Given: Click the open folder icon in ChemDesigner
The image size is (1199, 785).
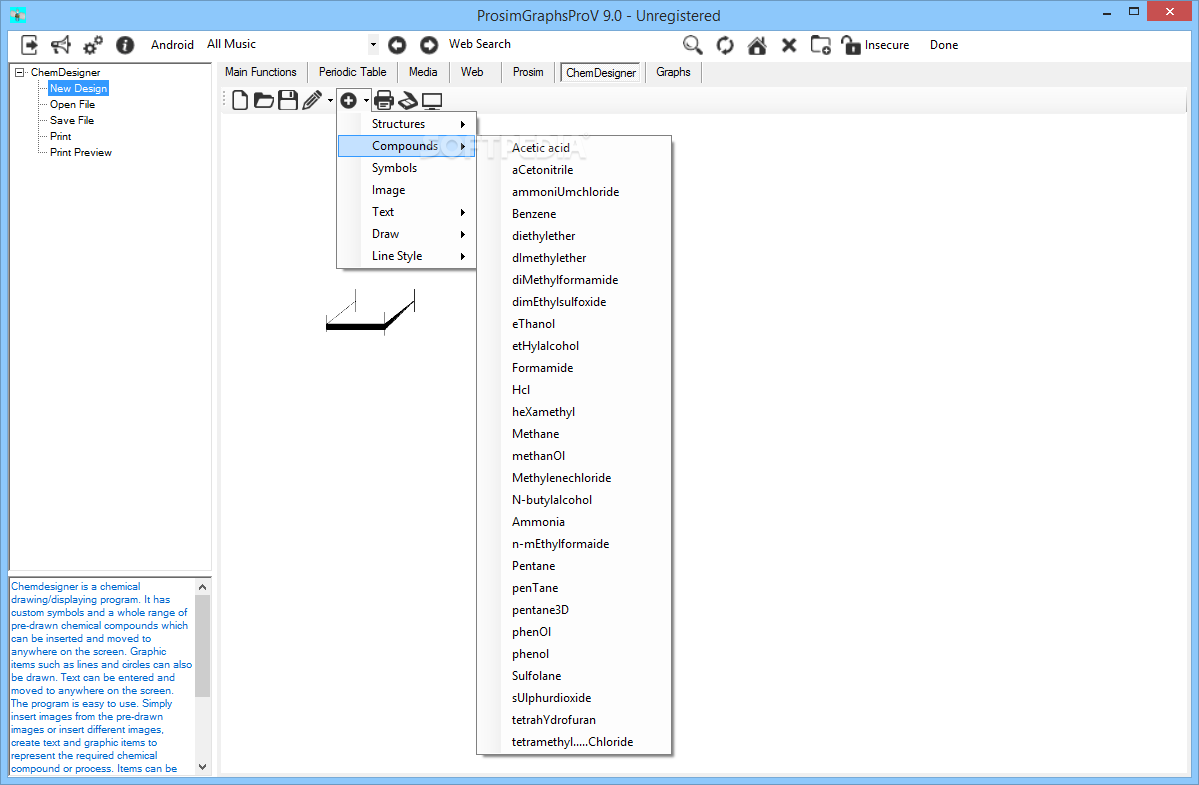Looking at the screenshot, I should pos(264,100).
